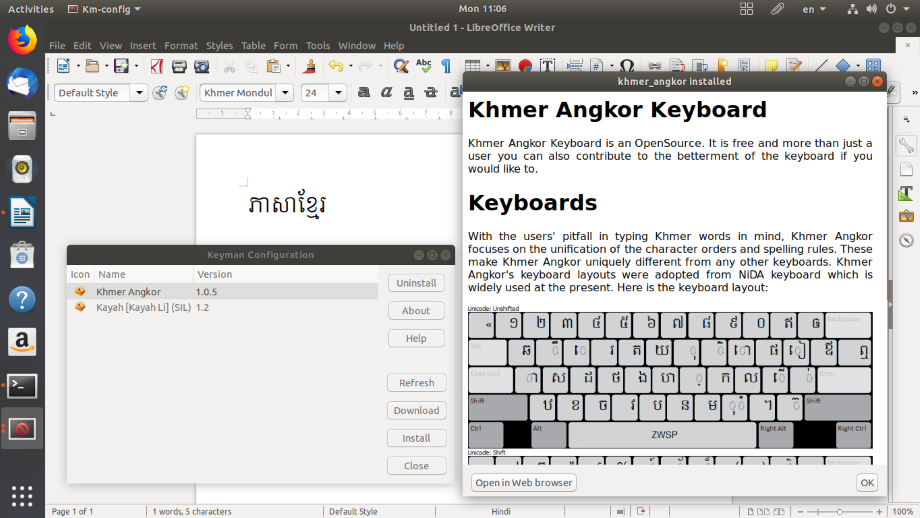Viewport: 920px width, 518px height.
Task: Expand the Khmer Mondul font dropdown
Action: click(285, 93)
